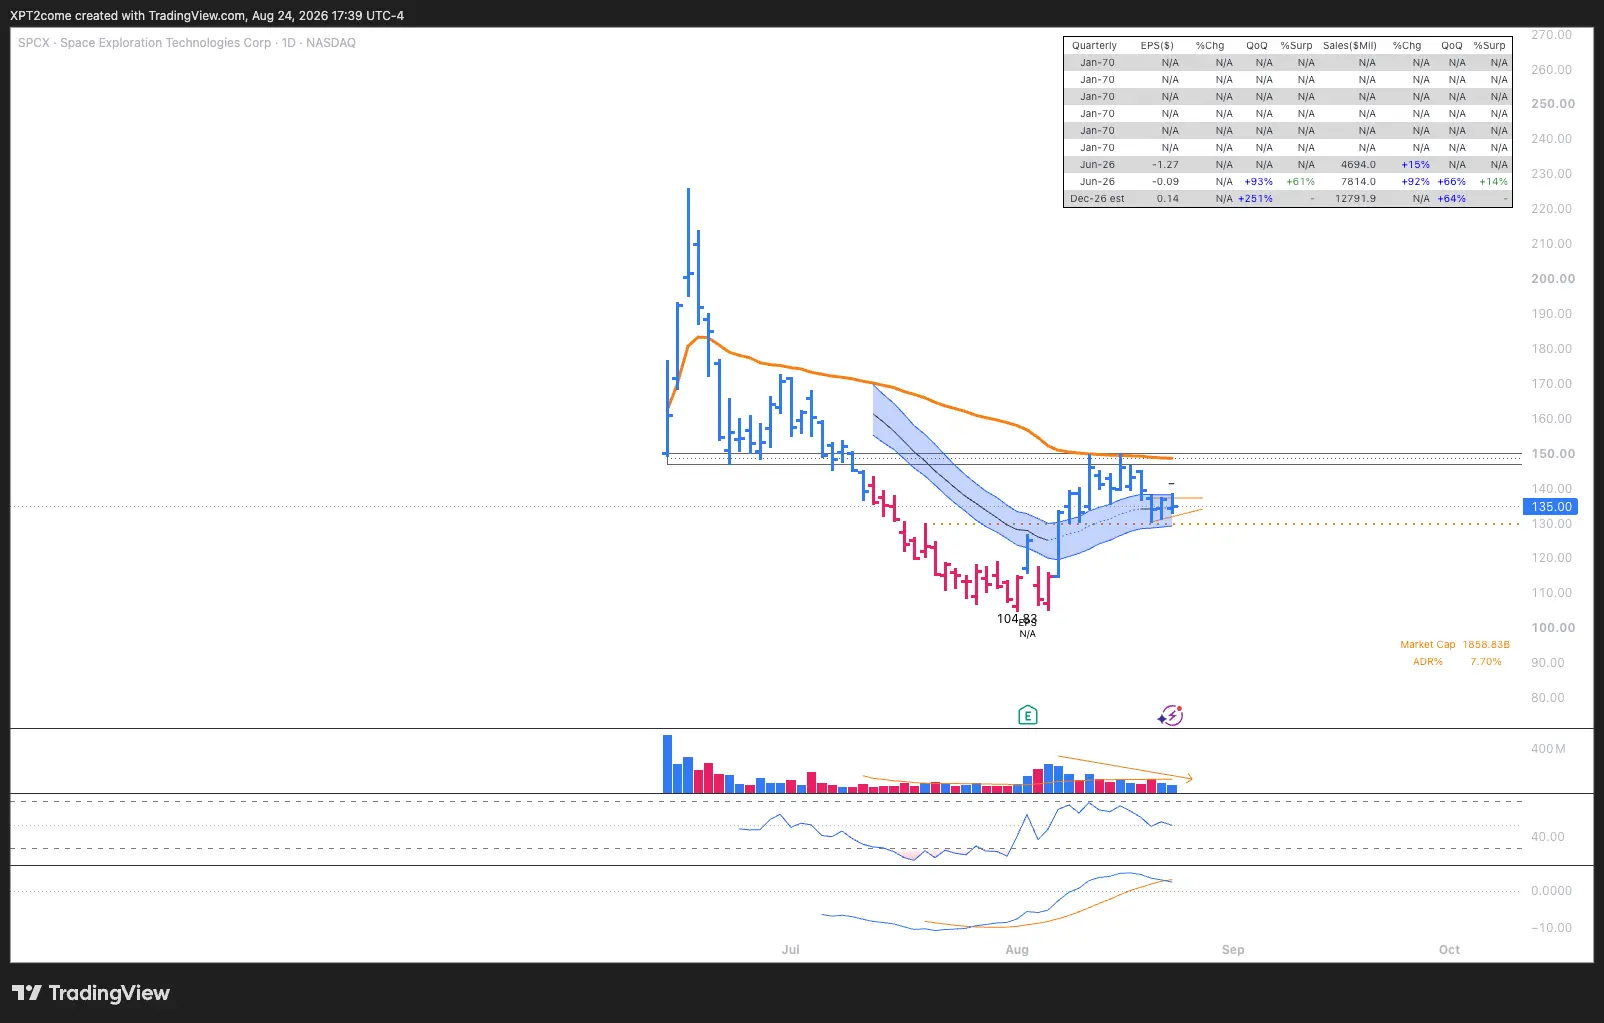Select the SPCX symbol title on the chart

(x=187, y=43)
